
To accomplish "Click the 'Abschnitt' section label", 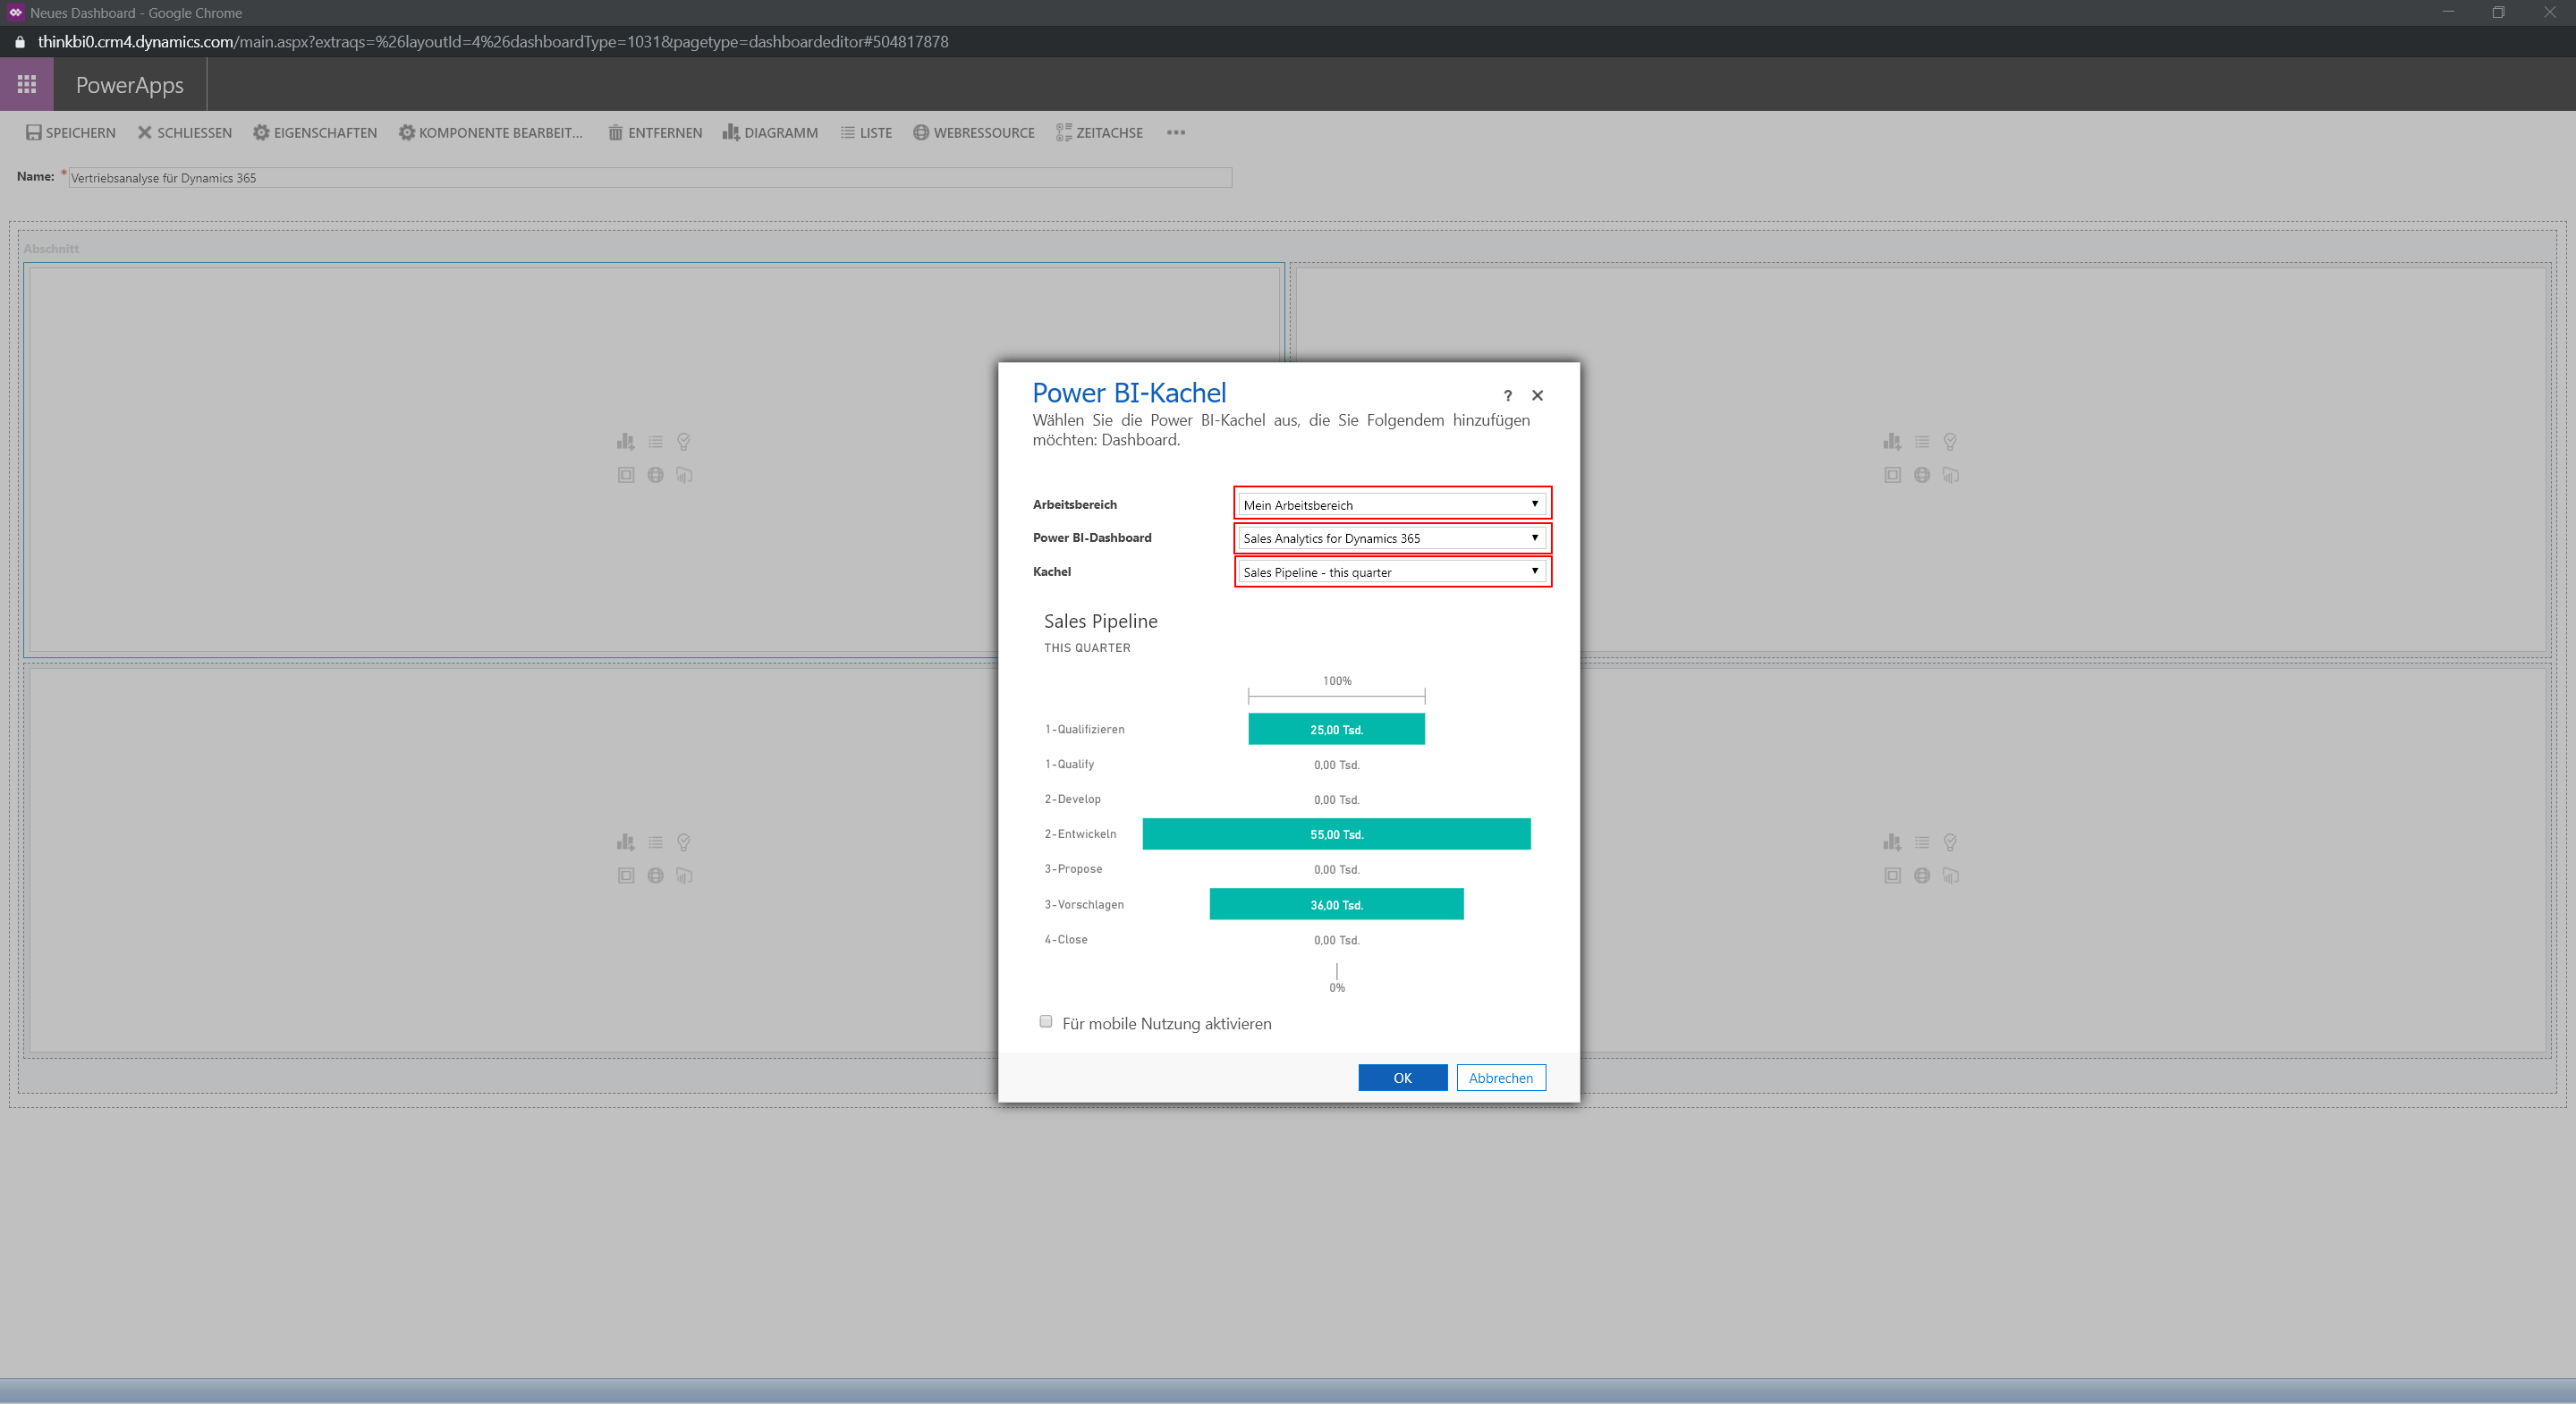I will click(51, 248).
